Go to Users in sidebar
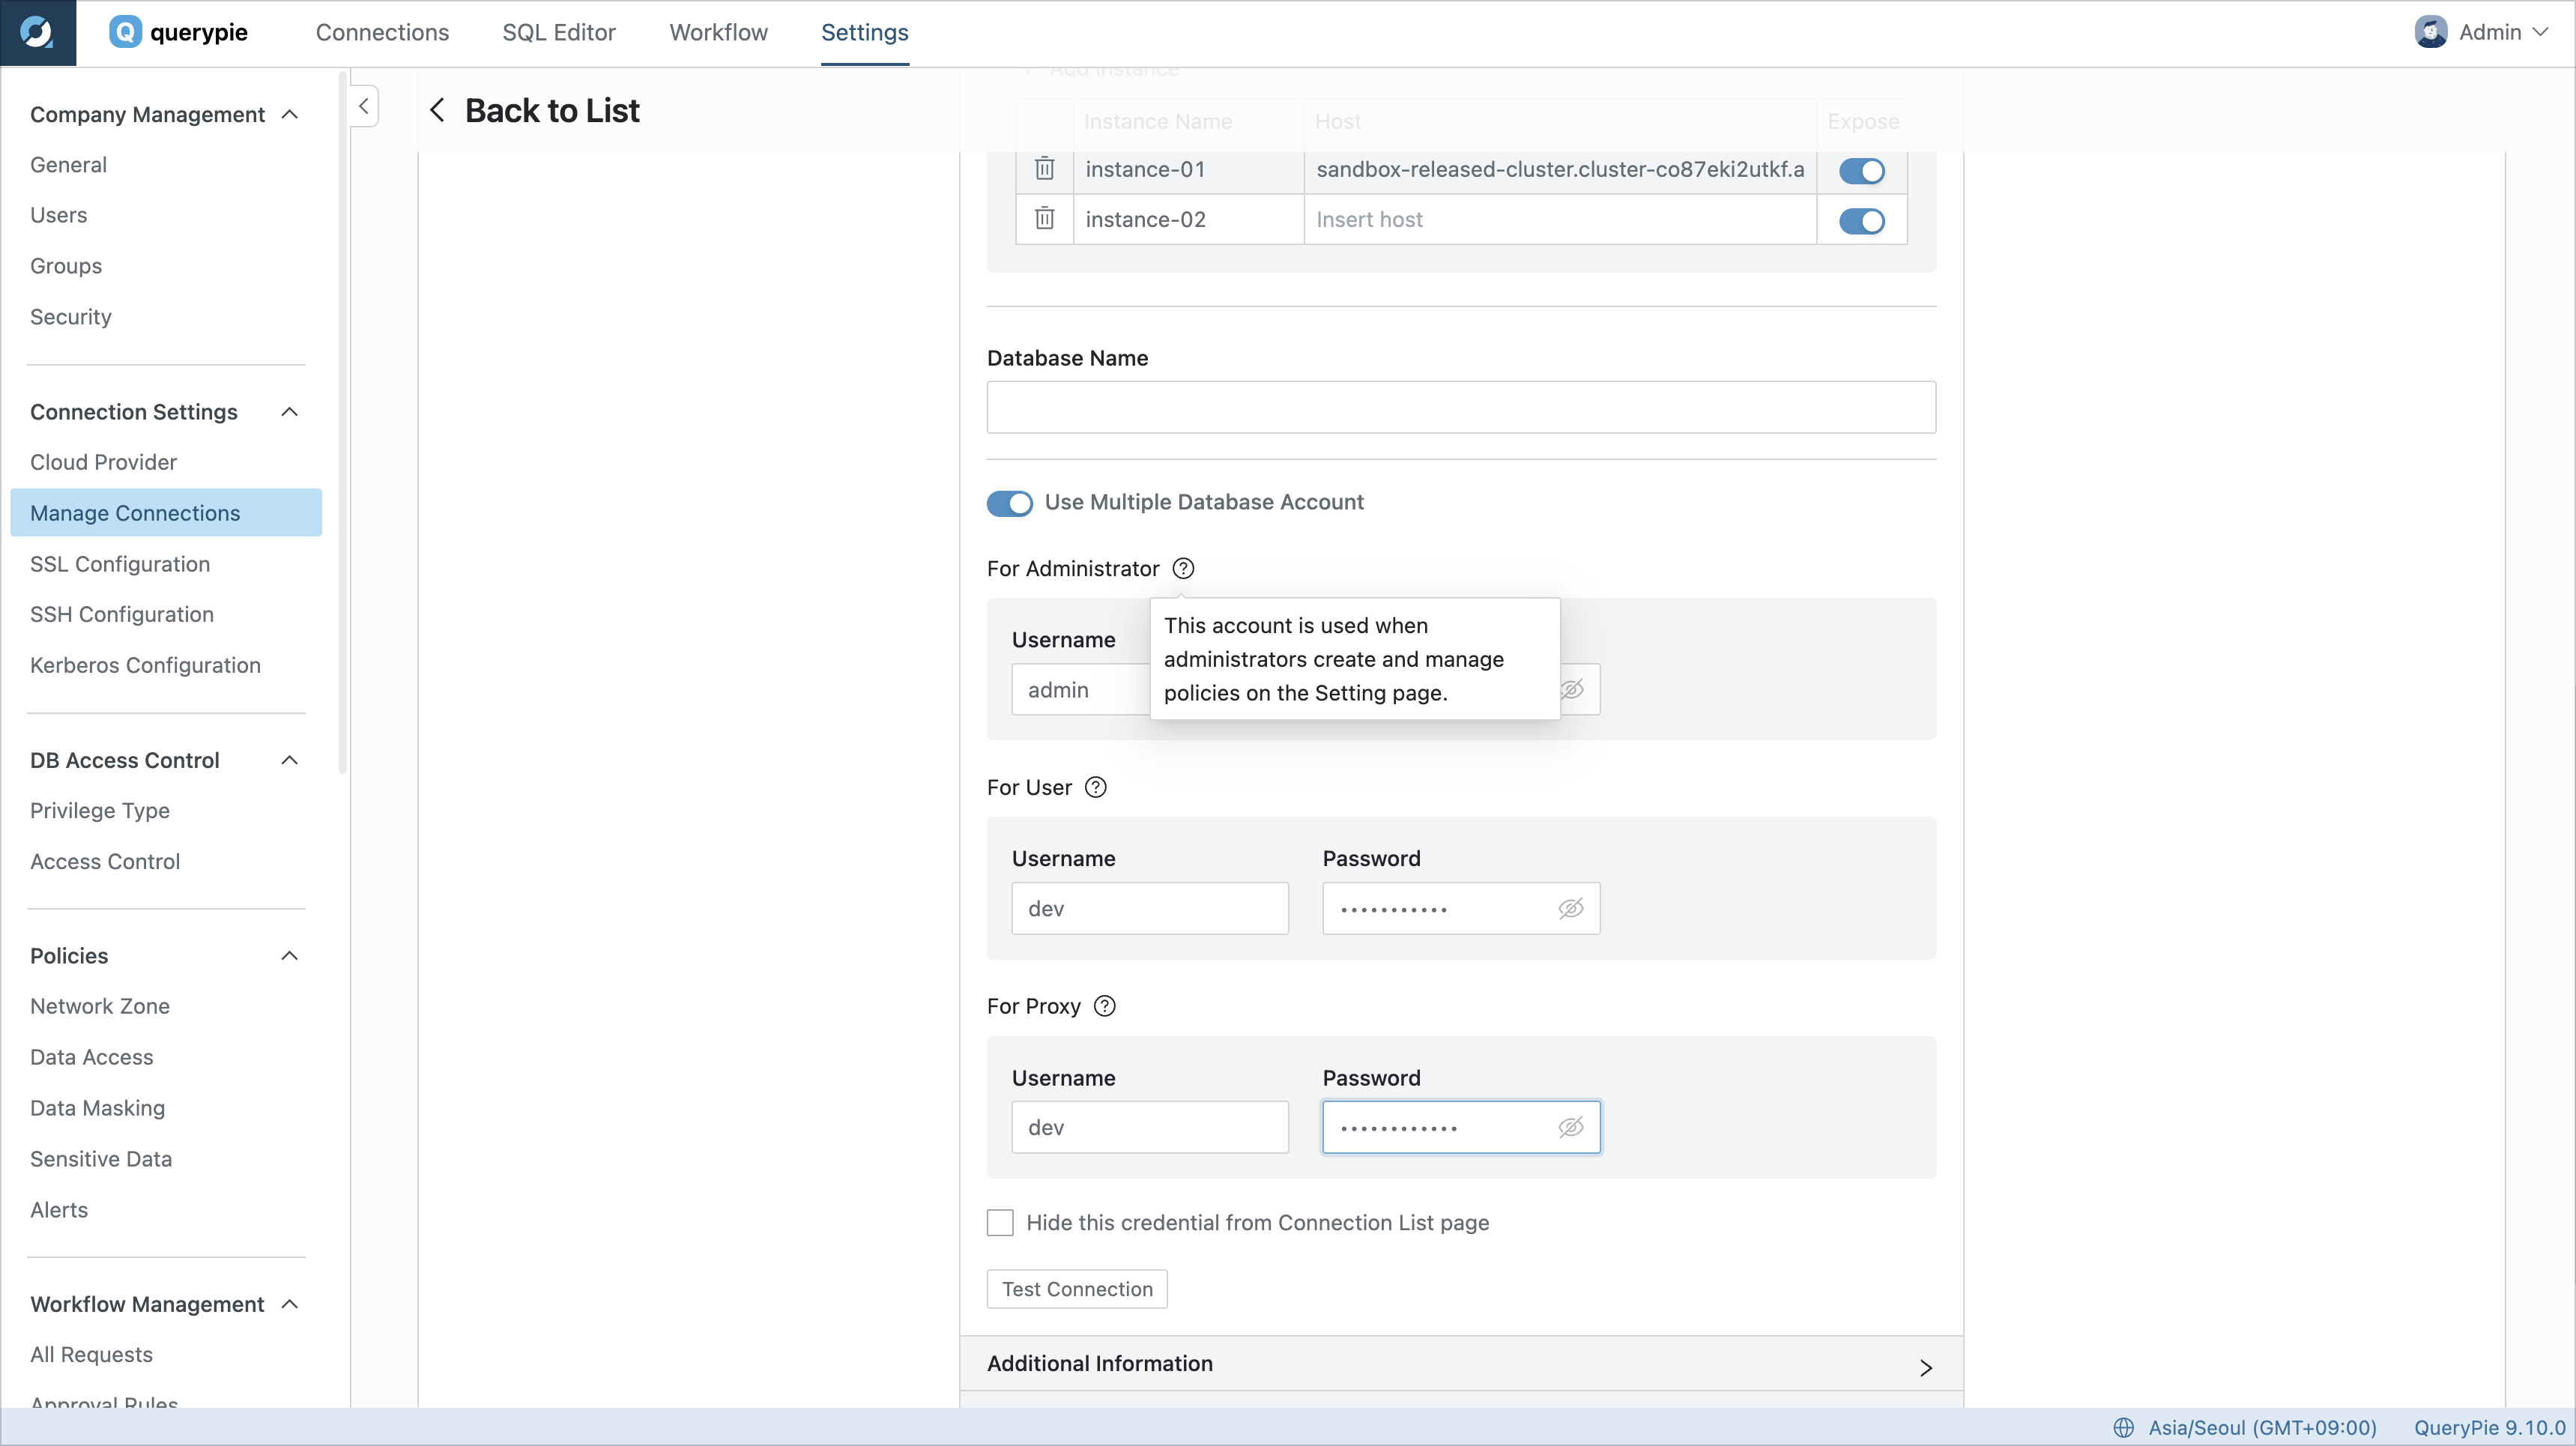This screenshot has width=2576, height=1446. click(x=58, y=215)
